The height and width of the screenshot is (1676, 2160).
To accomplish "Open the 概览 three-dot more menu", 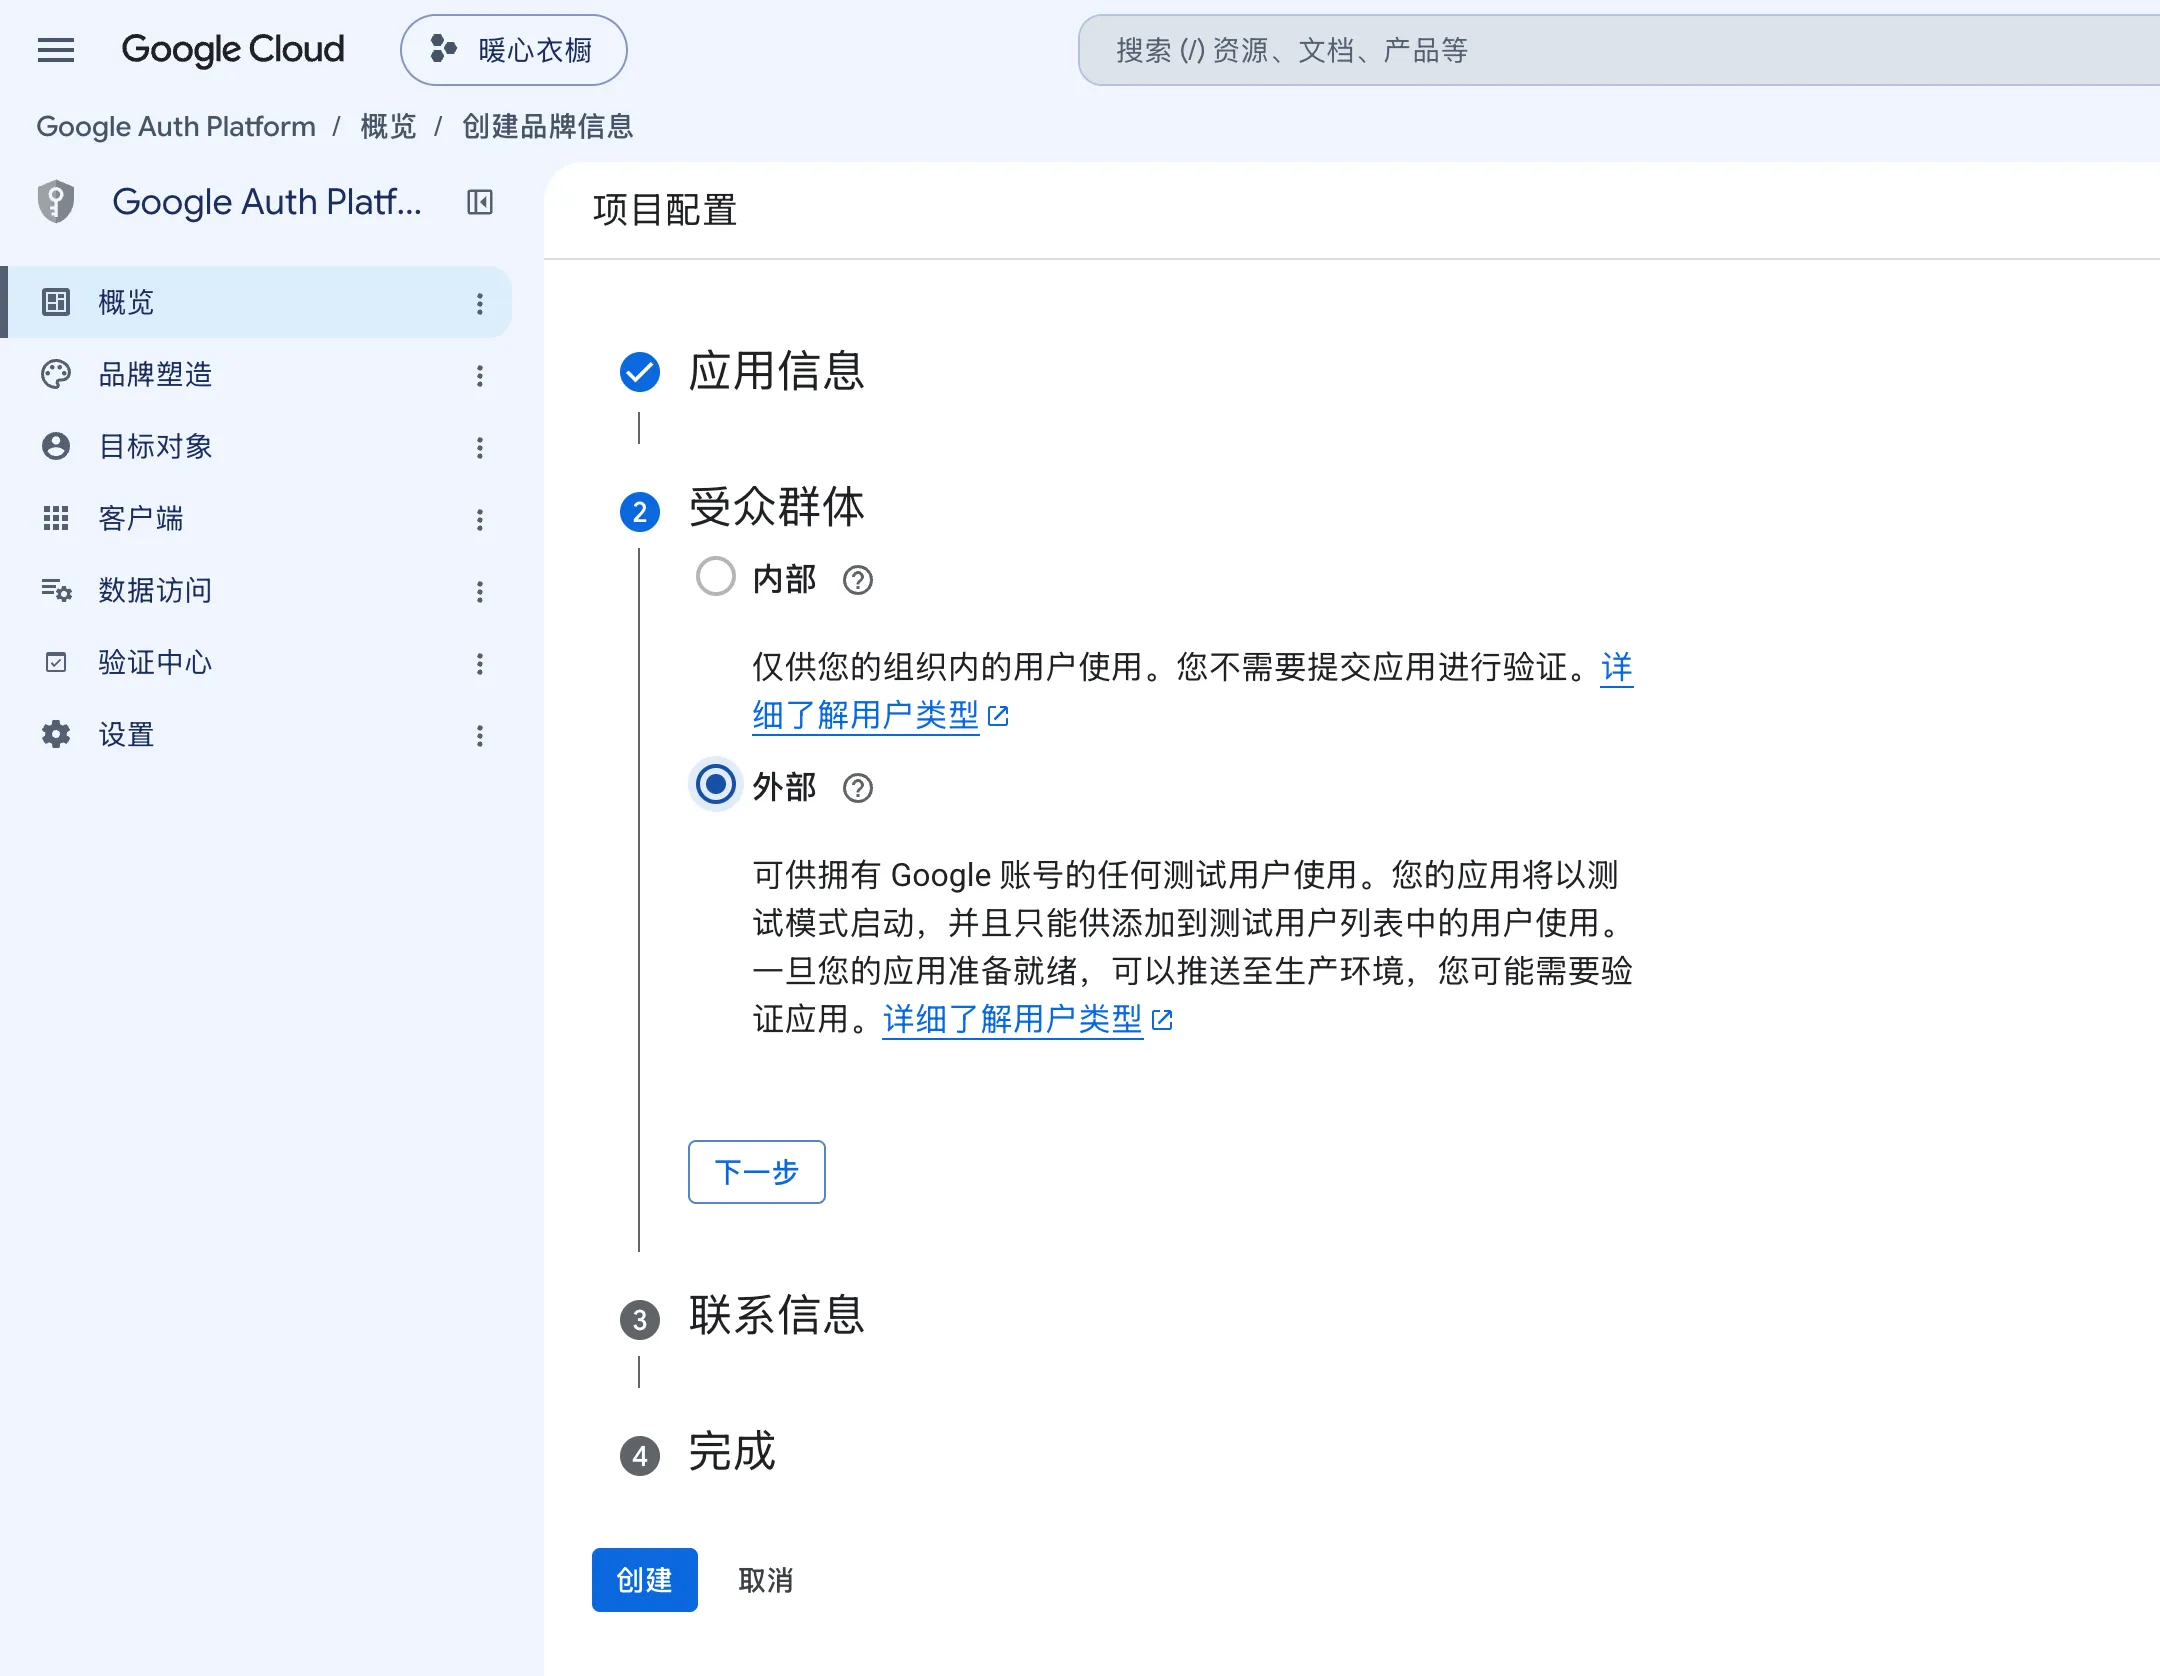I will pos(480,304).
